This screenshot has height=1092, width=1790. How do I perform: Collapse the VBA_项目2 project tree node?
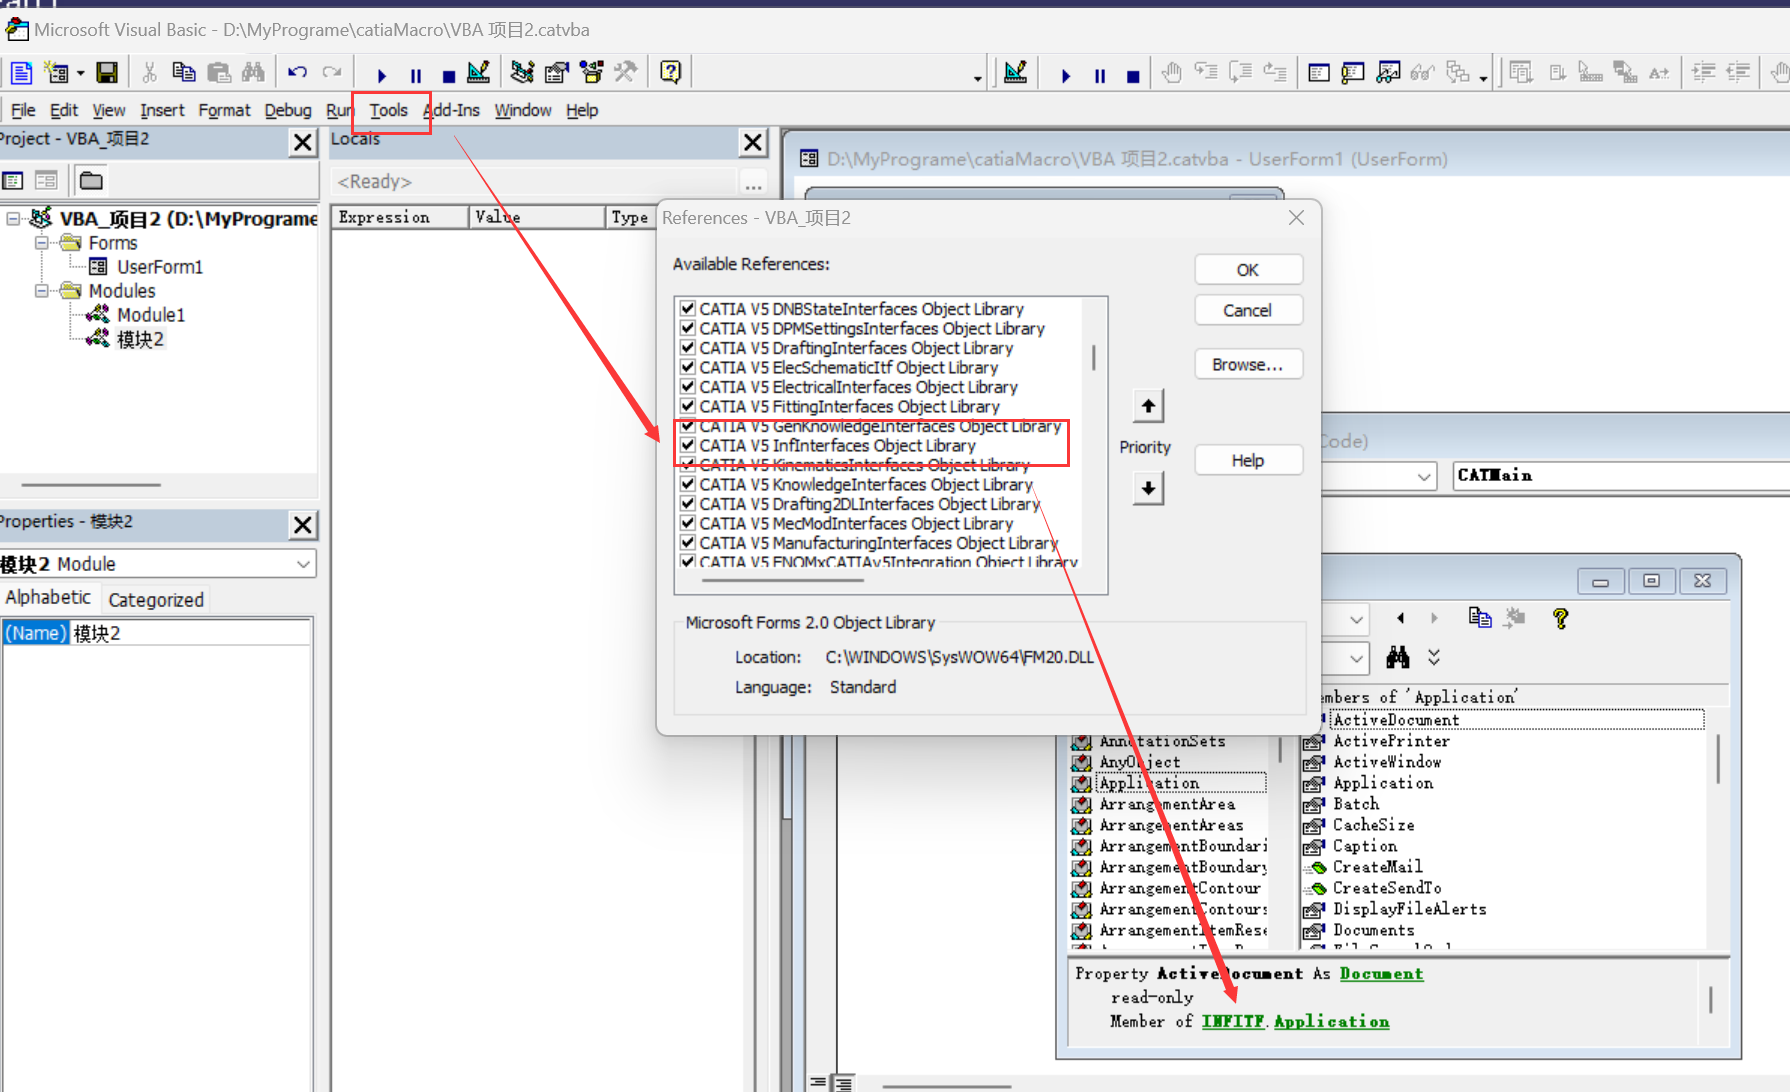[13, 218]
